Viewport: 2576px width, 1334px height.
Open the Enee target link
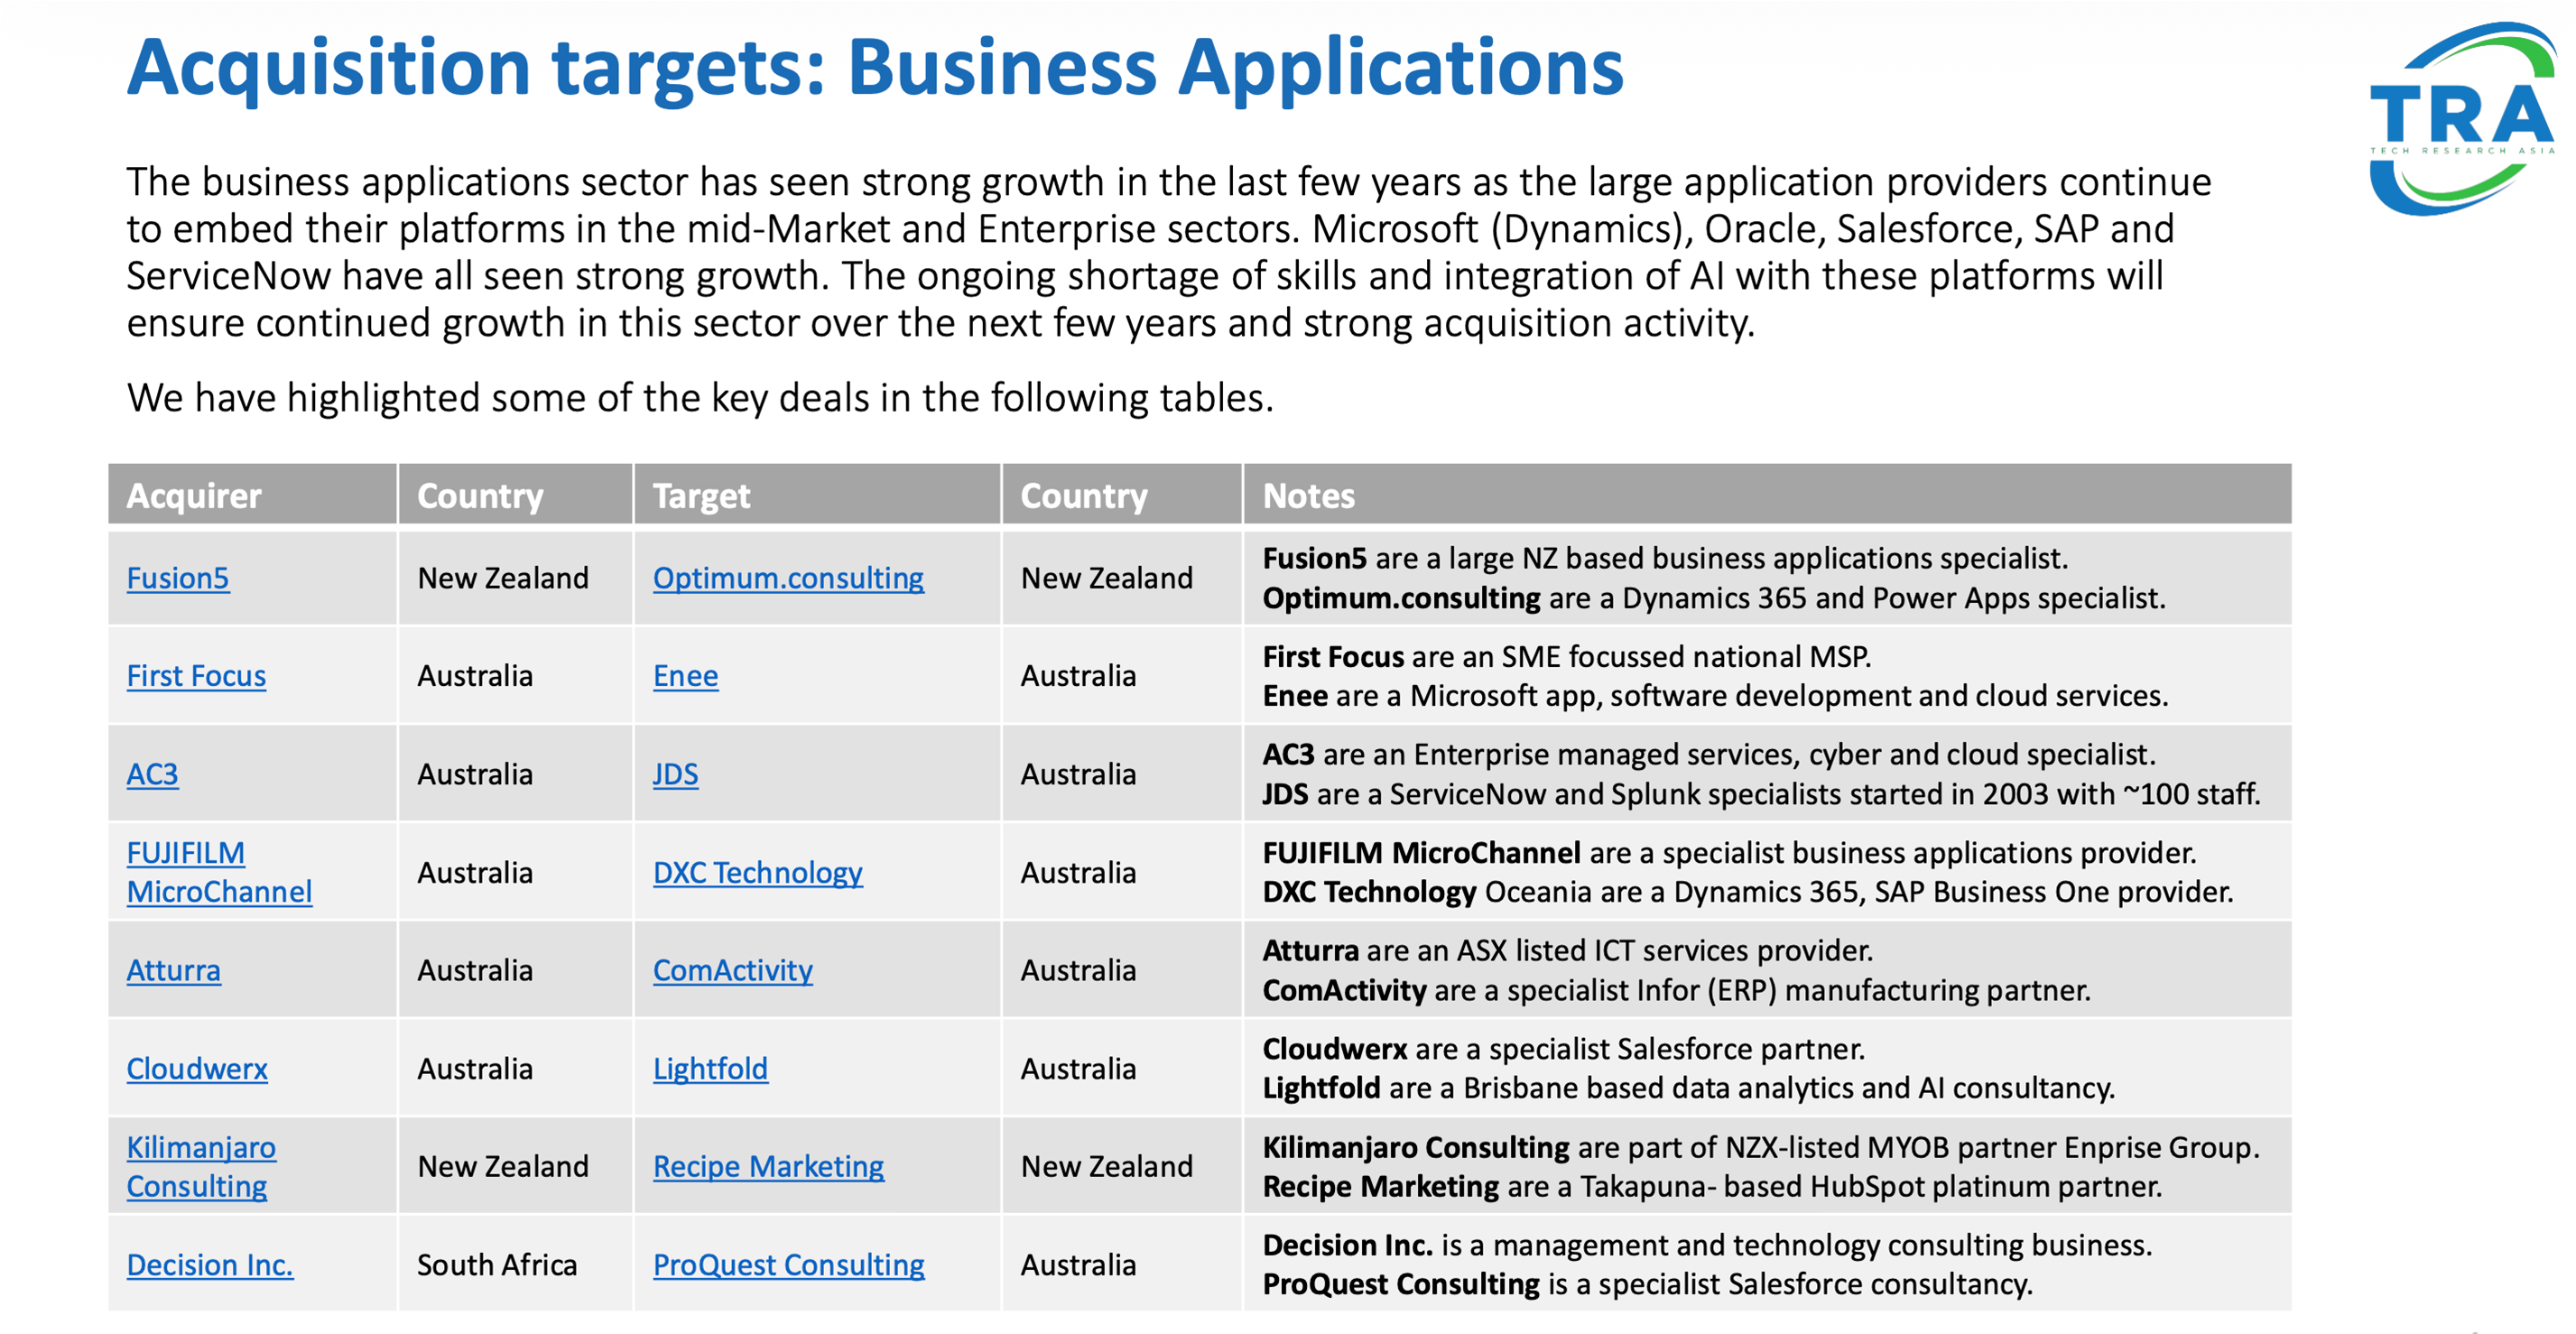pyautogui.click(x=685, y=676)
